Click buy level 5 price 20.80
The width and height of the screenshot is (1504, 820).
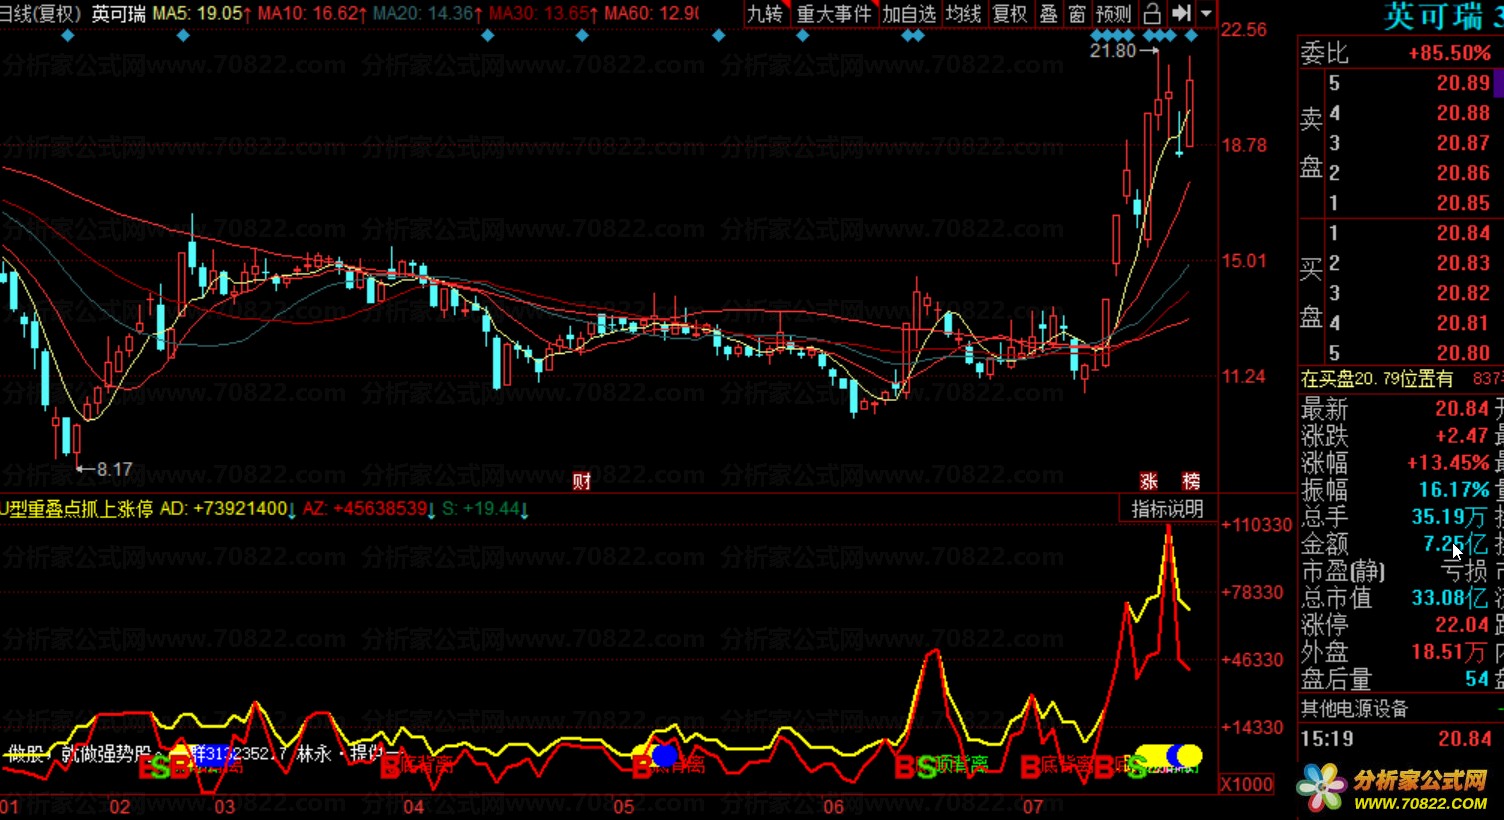click(x=1463, y=353)
